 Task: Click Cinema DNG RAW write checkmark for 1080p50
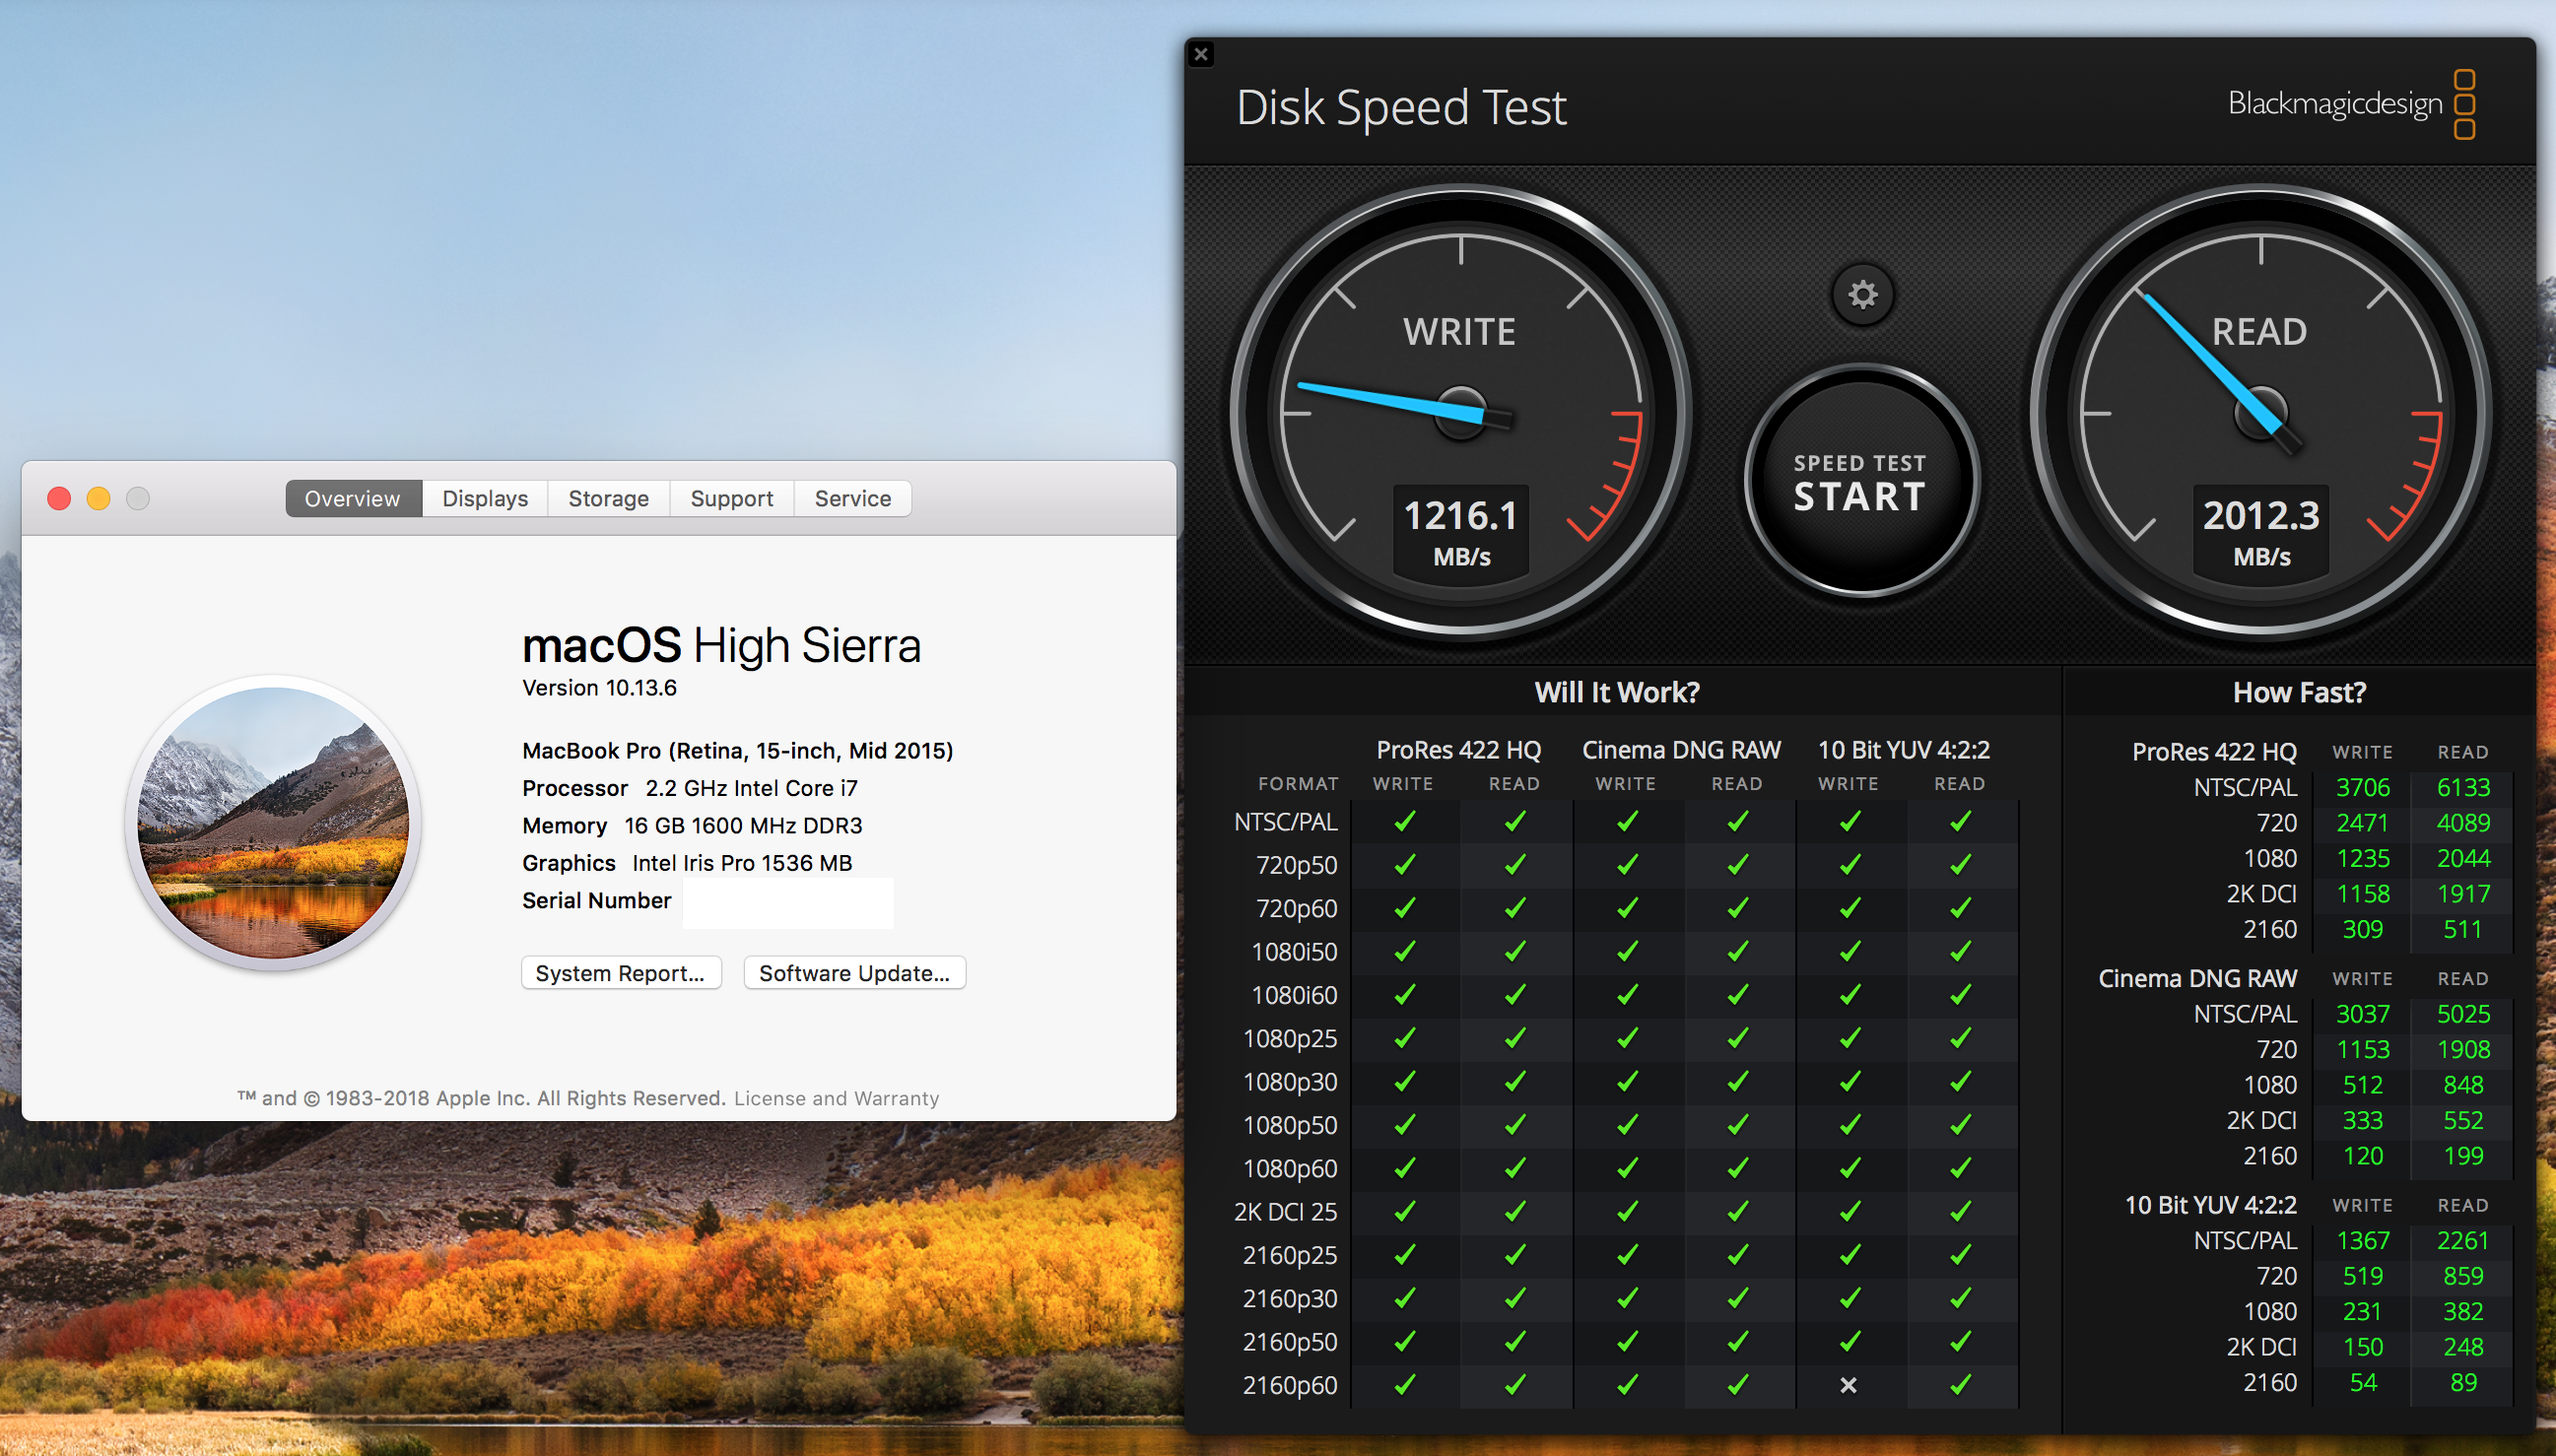click(x=1627, y=1125)
